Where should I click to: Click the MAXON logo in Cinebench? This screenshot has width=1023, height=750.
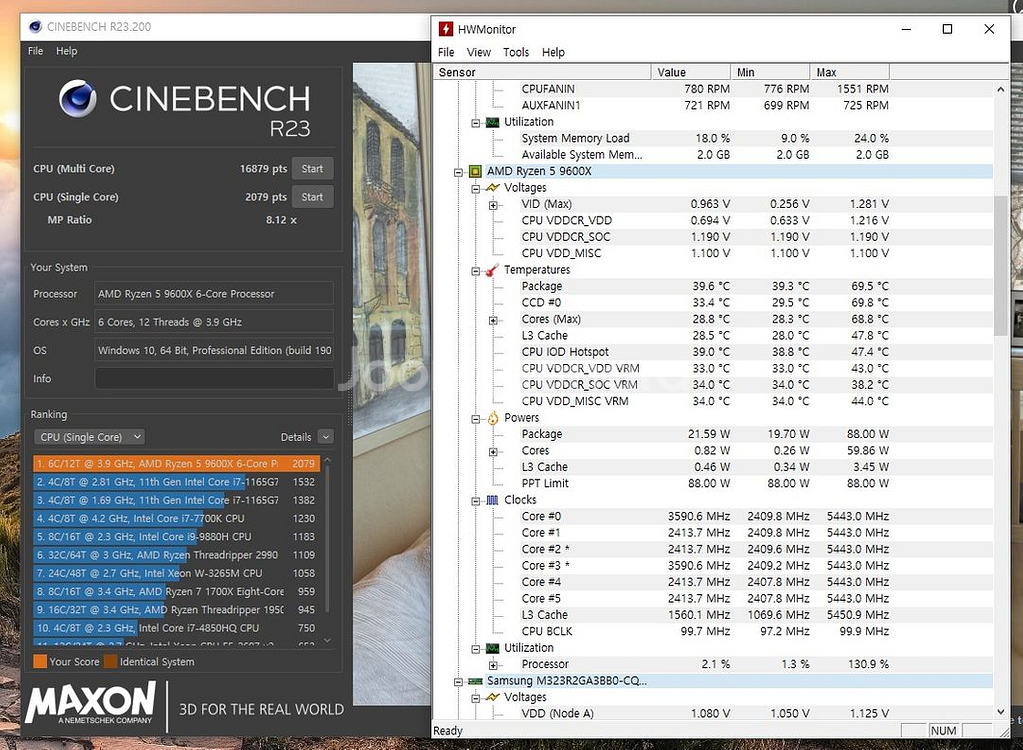pyautogui.click(x=91, y=702)
